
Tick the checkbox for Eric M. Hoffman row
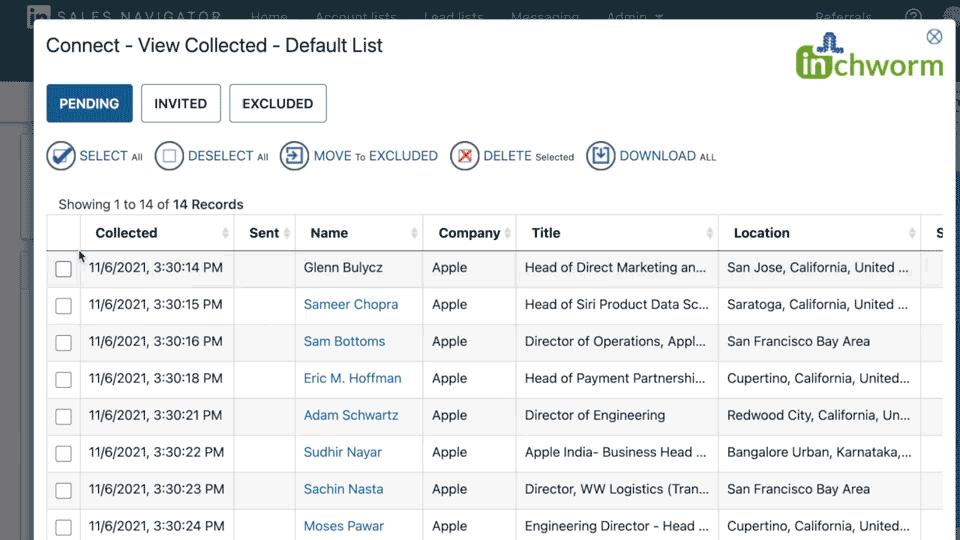point(64,380)
